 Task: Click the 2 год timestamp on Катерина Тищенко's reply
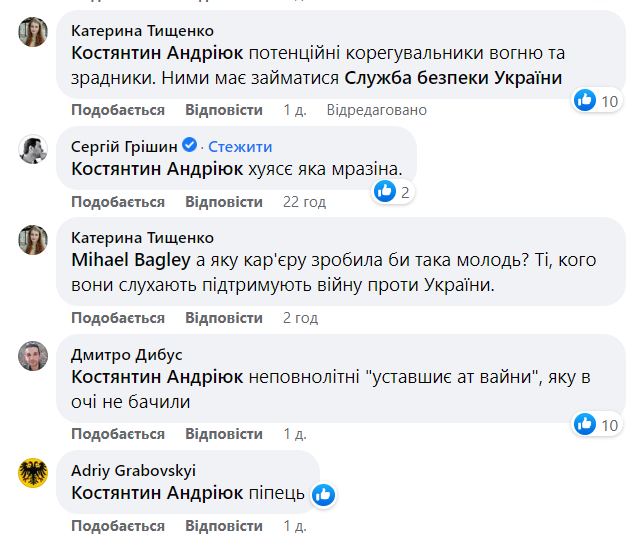pos(300,318)
